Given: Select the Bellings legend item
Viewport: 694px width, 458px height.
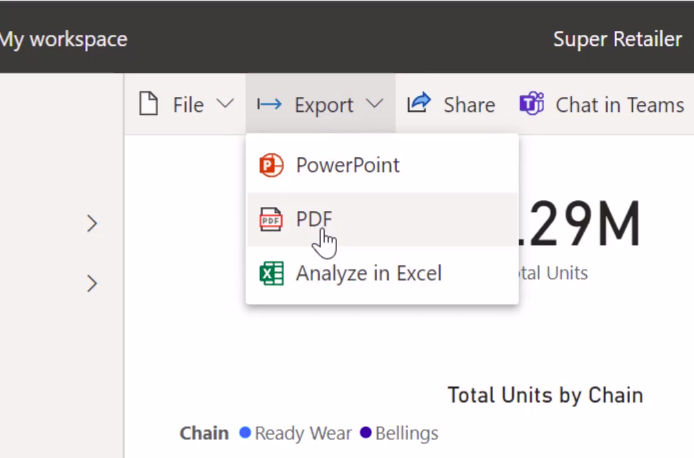Looking at the screenshot, I should (399, 433).
